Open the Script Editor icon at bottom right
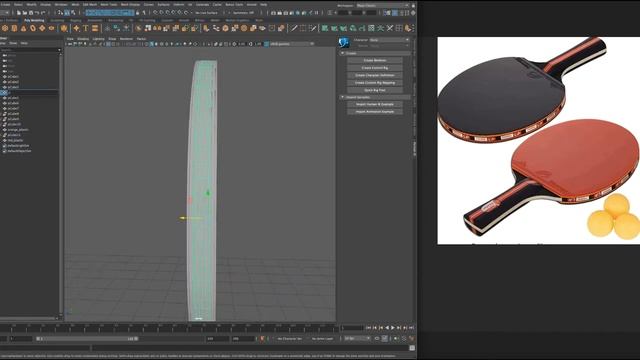This screenshot has width=640, height=360. pos(412,348)
